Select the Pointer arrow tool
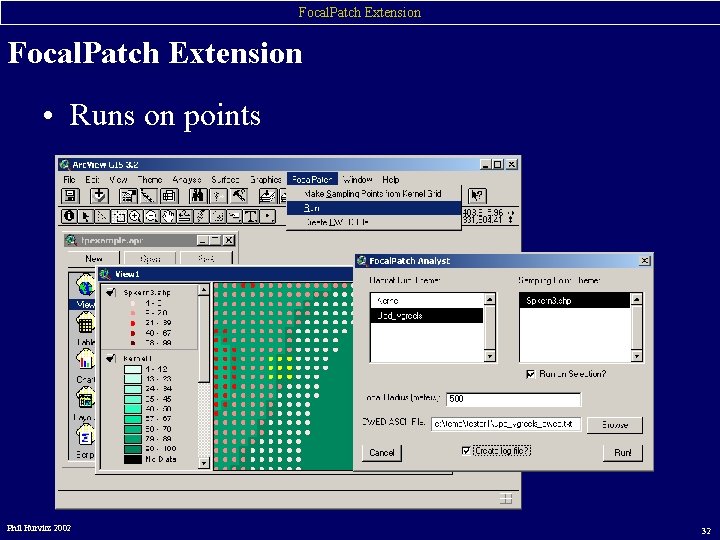Image resolution: width=720 pixels, height=540 pixels. coord(86,216)
